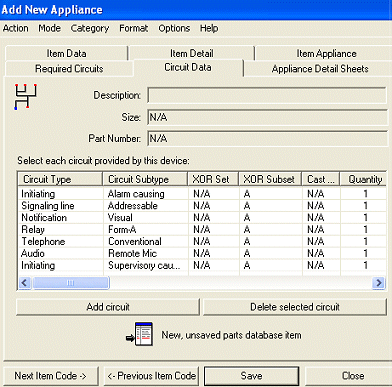
Task: Click the Add circuit button
Action: click(108, 307)
